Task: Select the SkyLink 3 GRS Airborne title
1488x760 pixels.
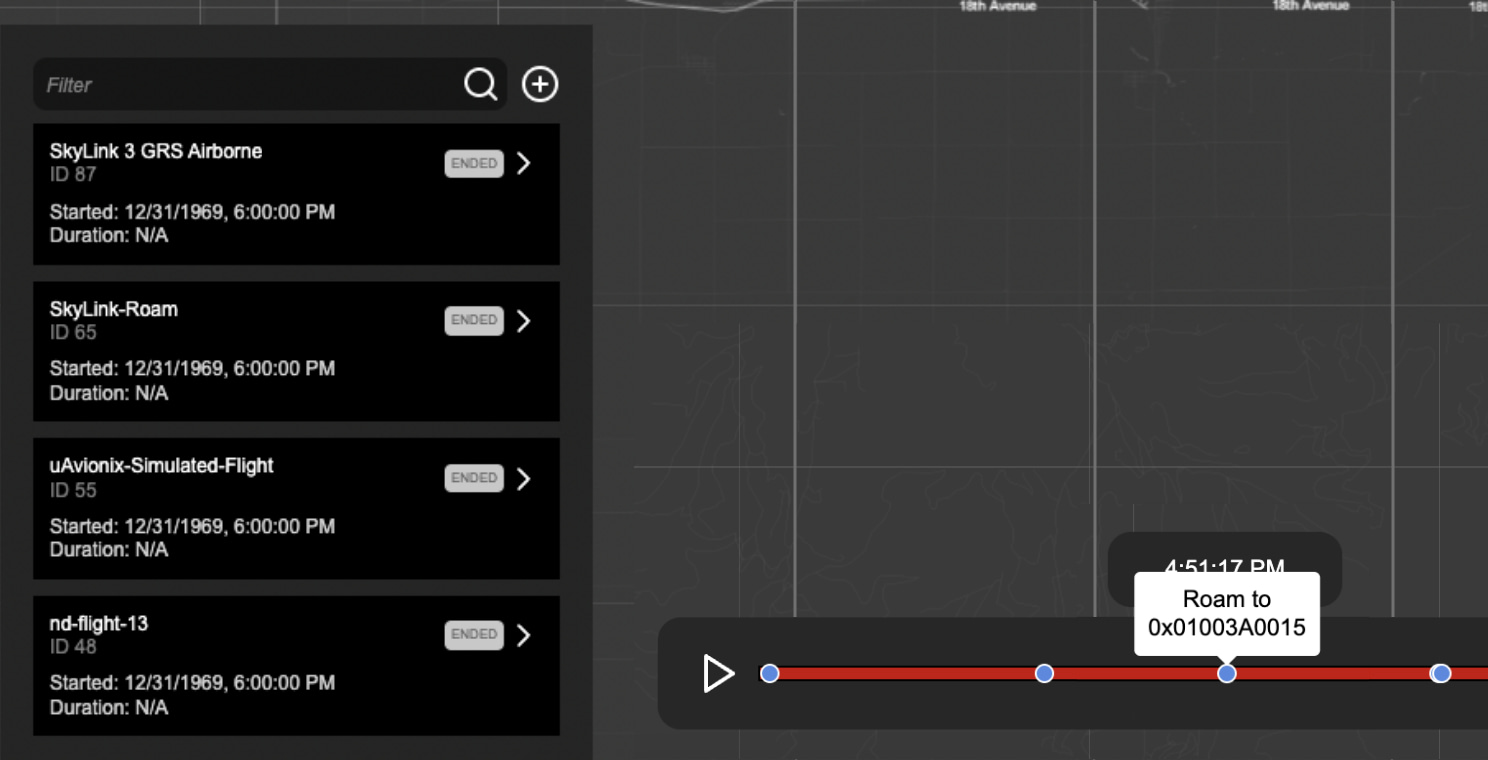Action: pos(156,152)
